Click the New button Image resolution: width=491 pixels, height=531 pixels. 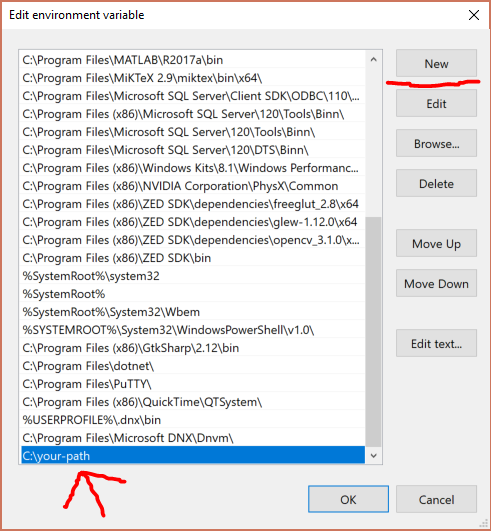pos(436,63)
